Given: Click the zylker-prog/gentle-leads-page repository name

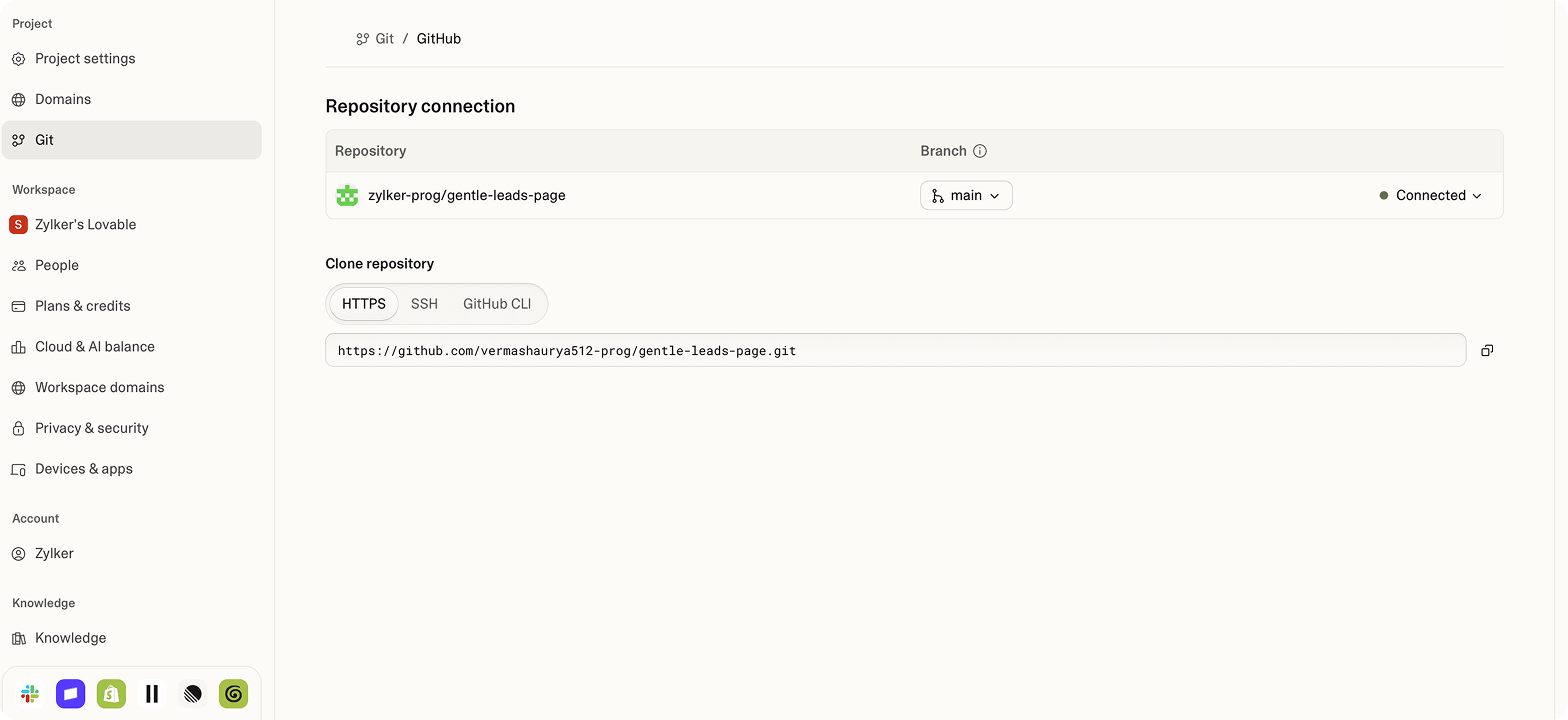Looking at the screenshot, I should (467, 195).
